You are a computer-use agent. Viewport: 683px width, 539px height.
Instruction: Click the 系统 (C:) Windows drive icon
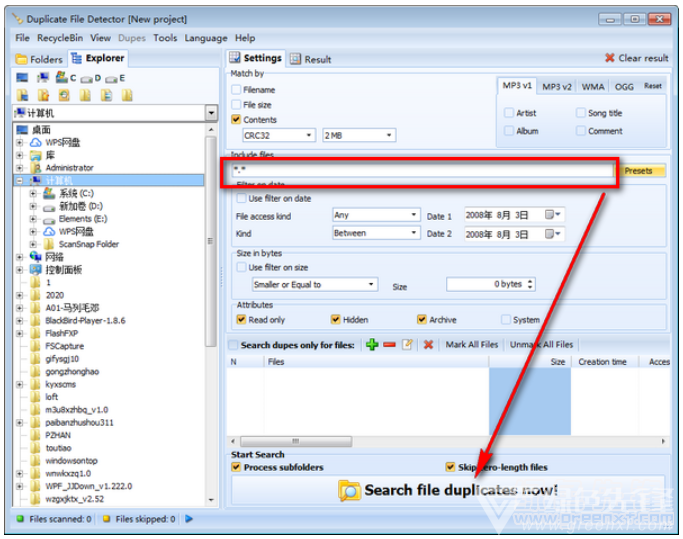(49, 193)
